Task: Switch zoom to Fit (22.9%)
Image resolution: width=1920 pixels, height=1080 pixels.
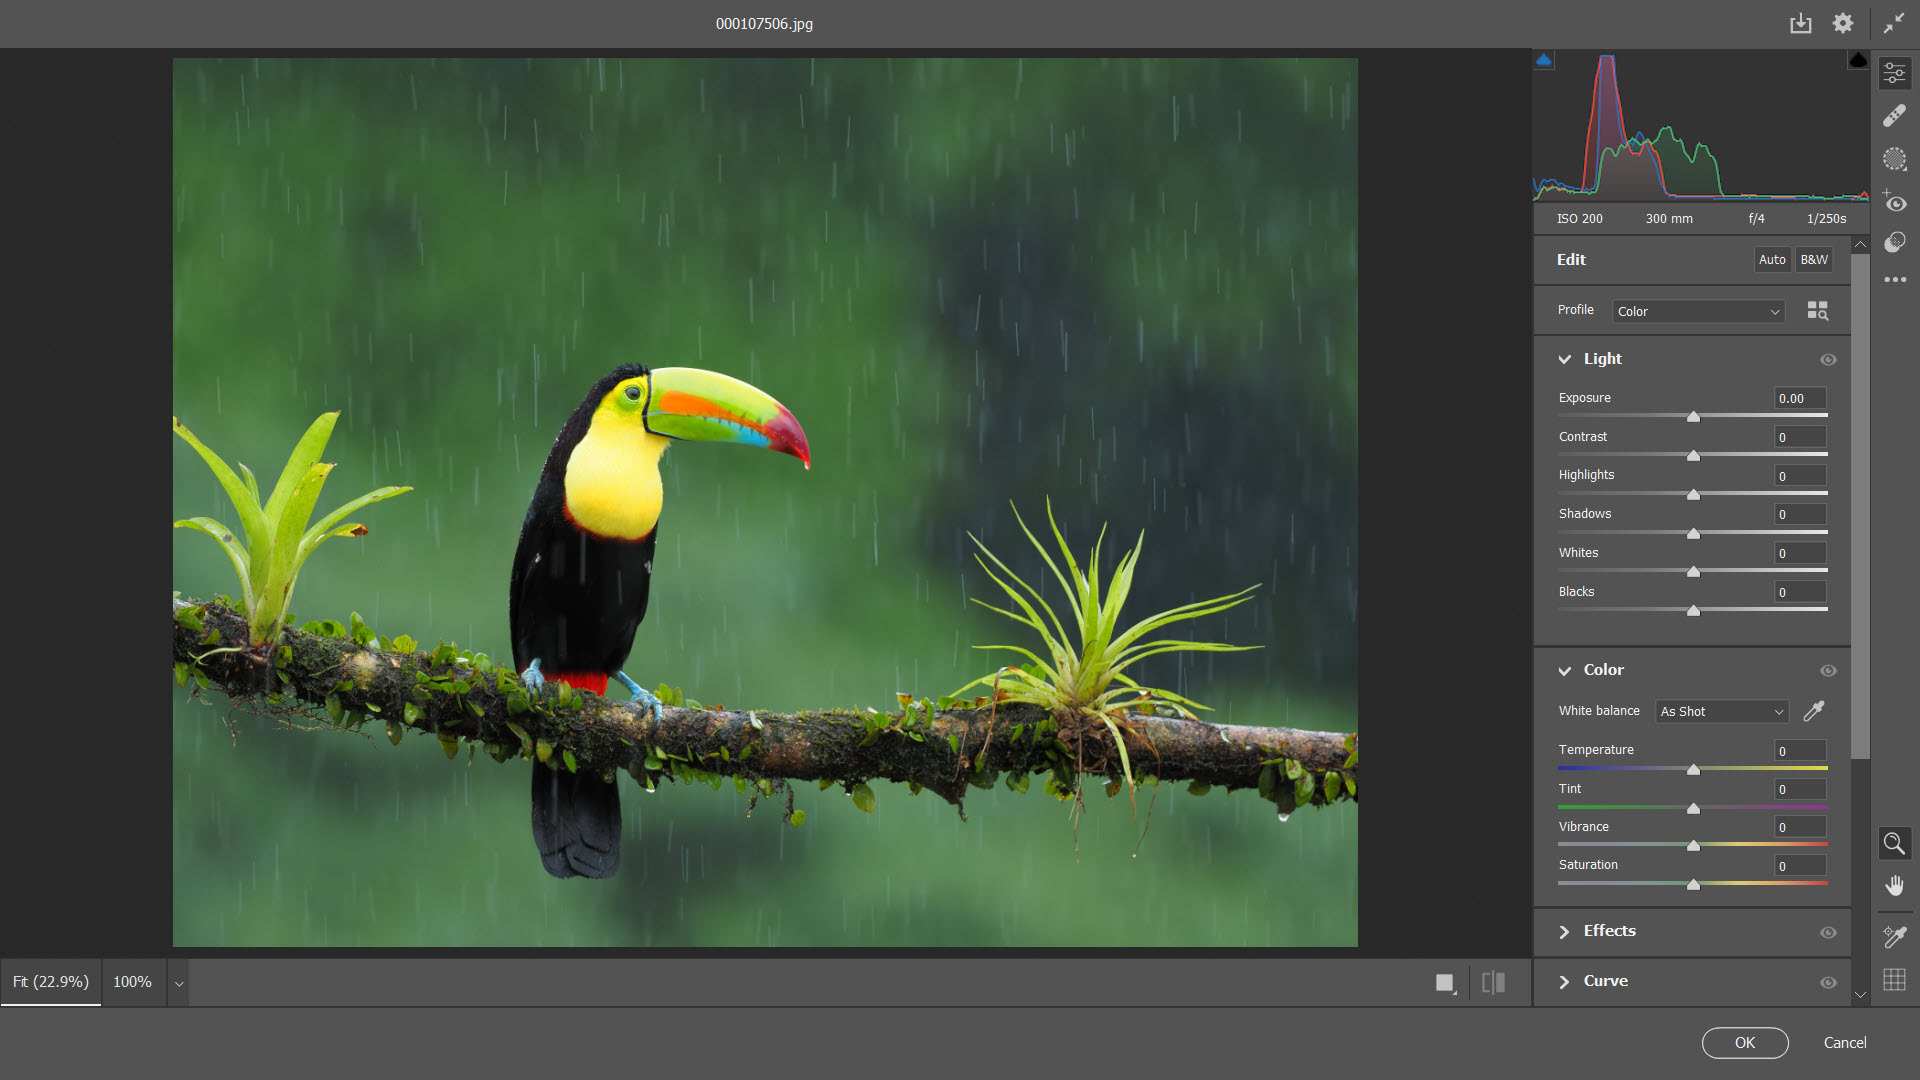Action: point(51,982)
